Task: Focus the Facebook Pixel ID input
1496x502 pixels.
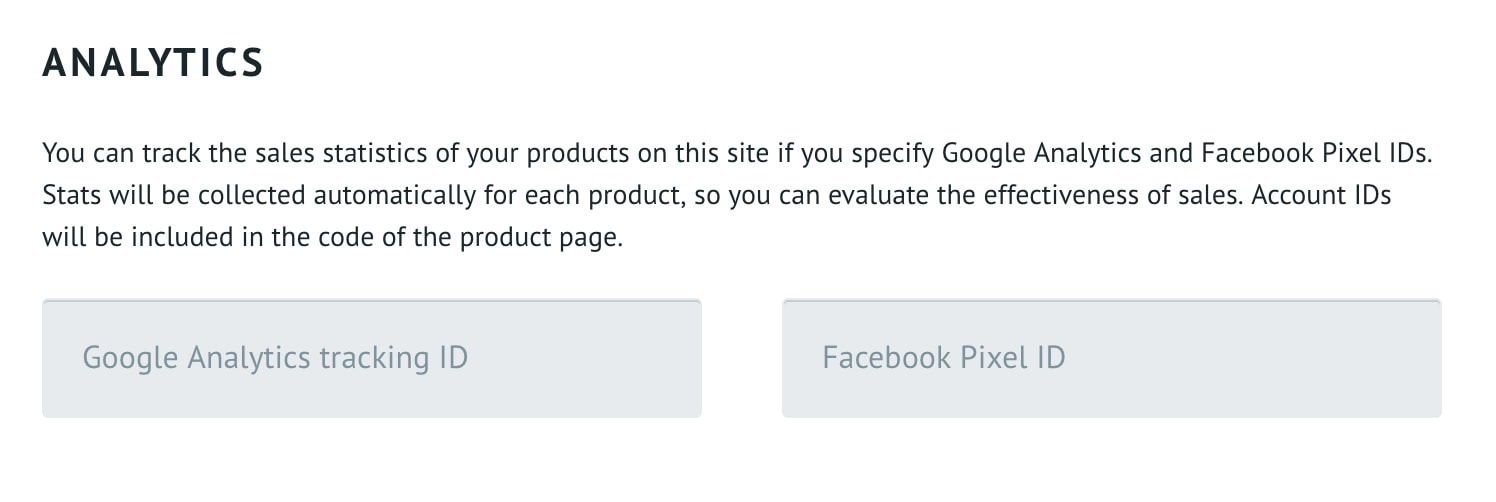Action: pos(1111,358)
